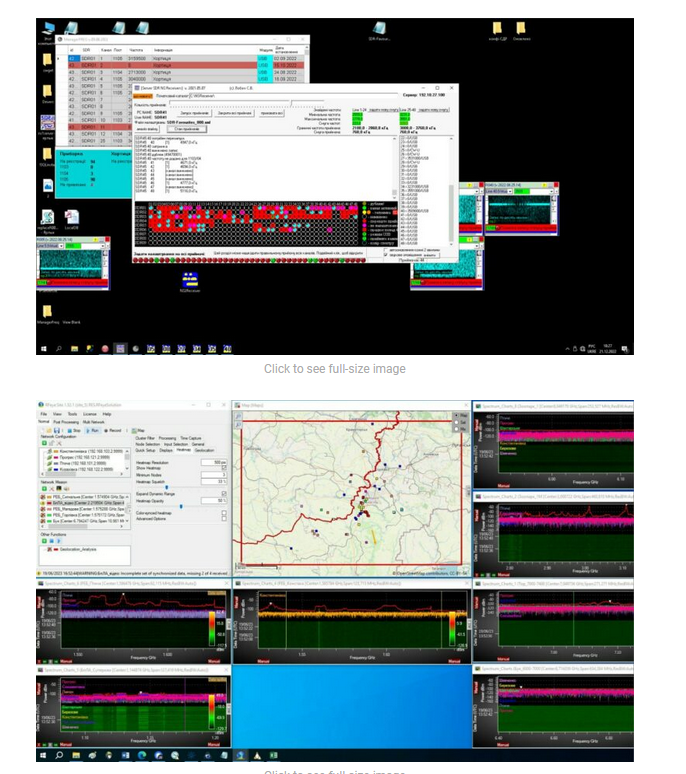Image resolution: width=686 pixels, height=774 pixels.
Task: Open the NGReceiver desktop icon
Action: point(190,280)
